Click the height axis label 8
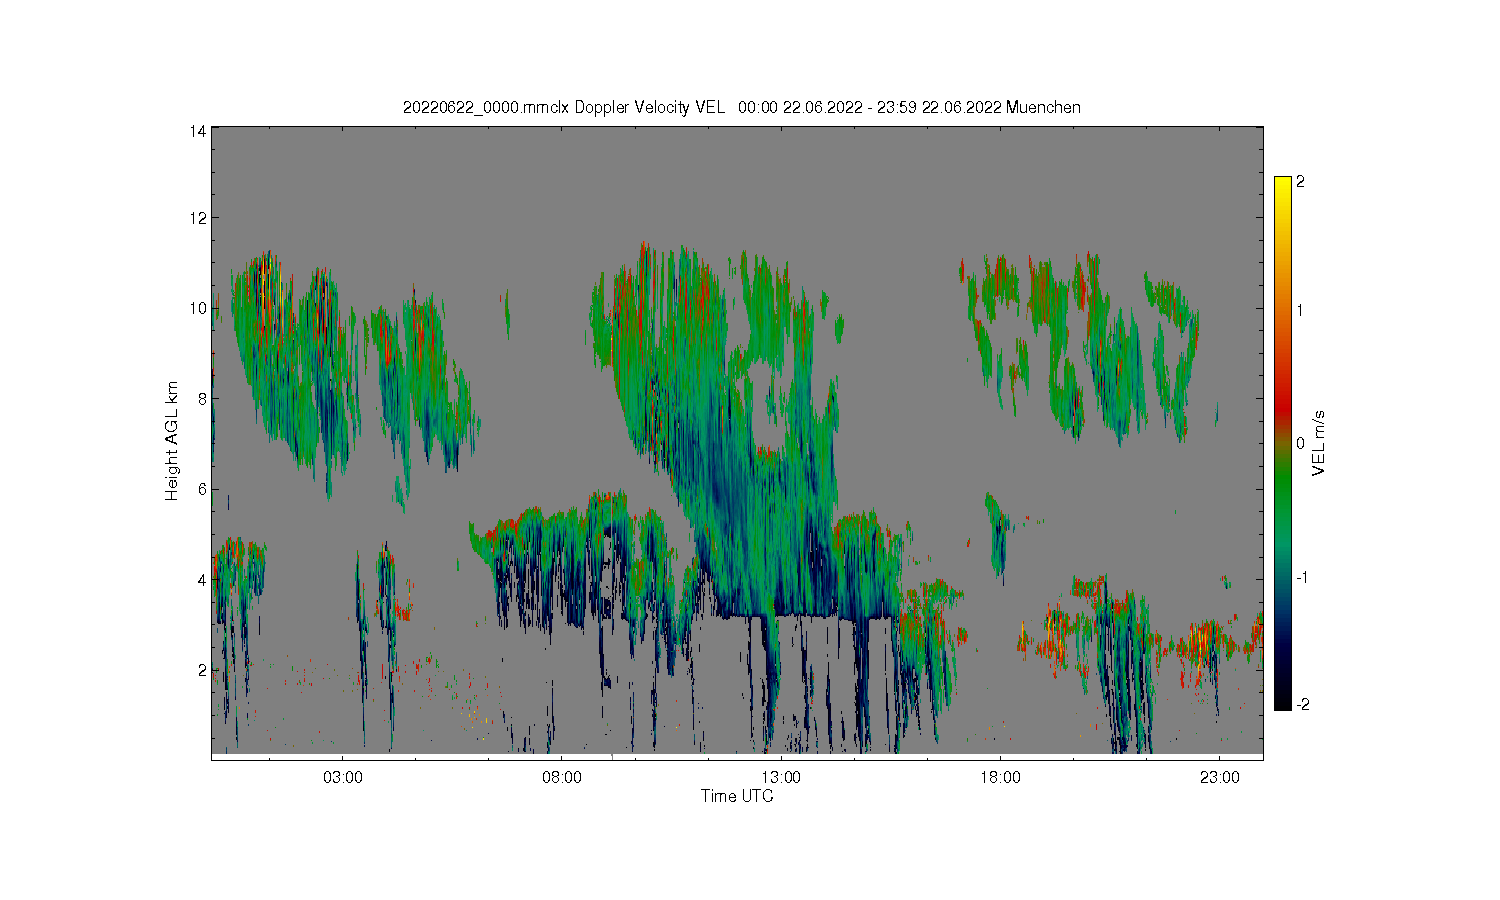1500x900 pixels. 202,399
